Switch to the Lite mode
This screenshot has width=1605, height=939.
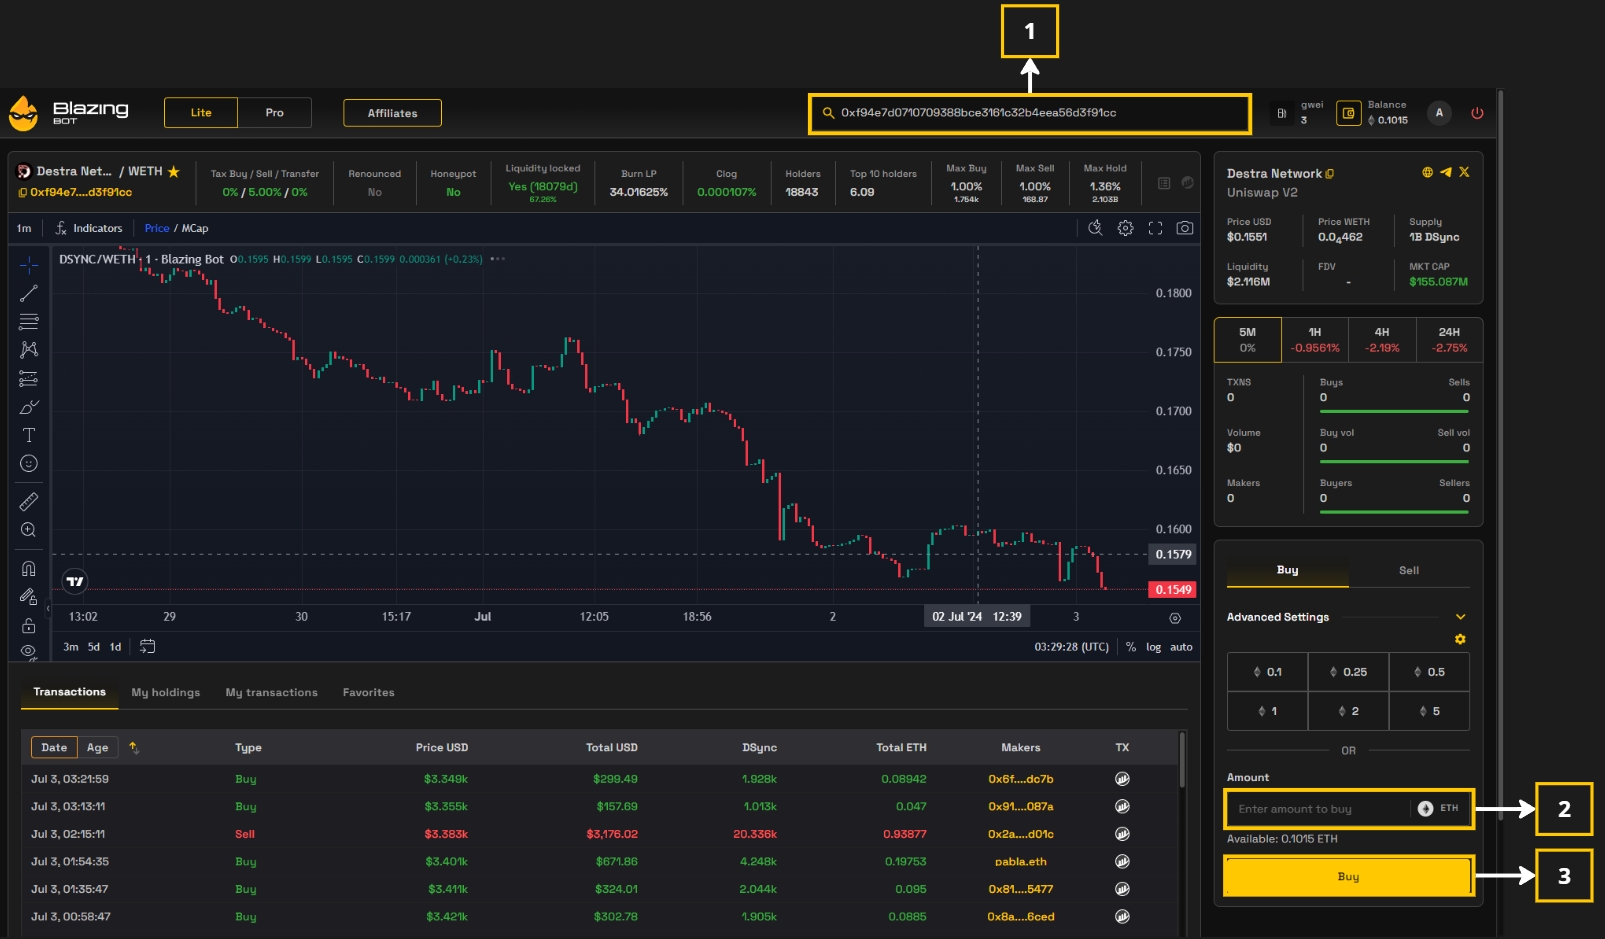(201, 113)
